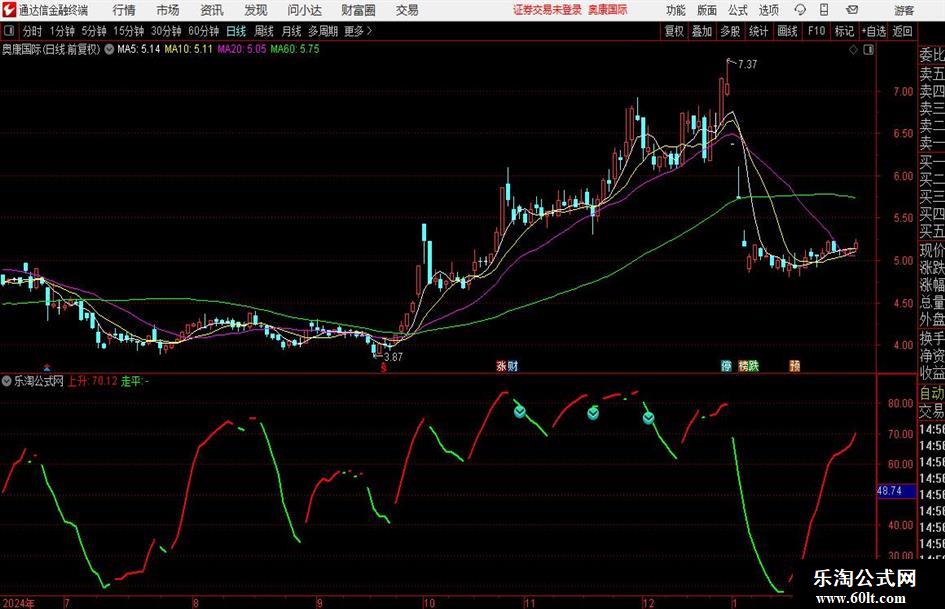Screen dimensions: 945x609
Task: Click the 7.37 high price label
Action: [747, 64]
